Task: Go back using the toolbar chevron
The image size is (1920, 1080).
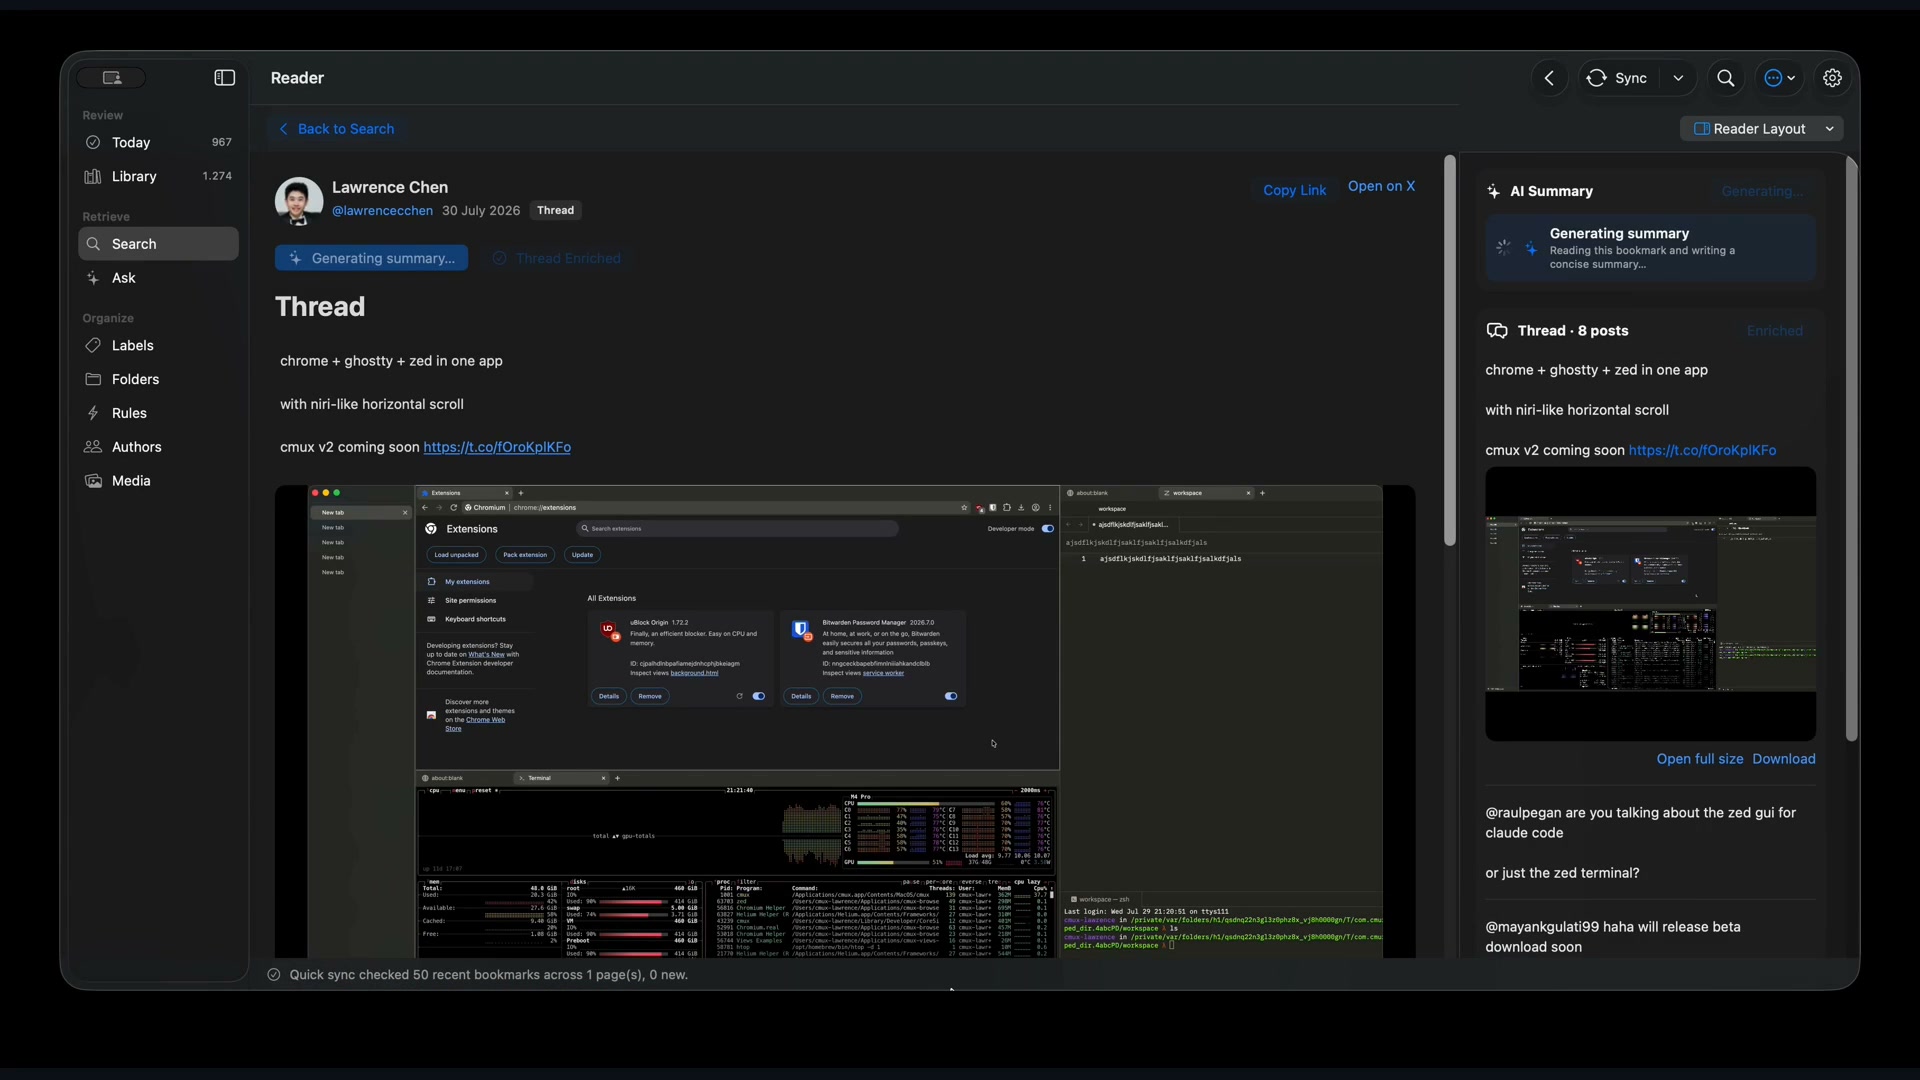Action: point(1549,78)
